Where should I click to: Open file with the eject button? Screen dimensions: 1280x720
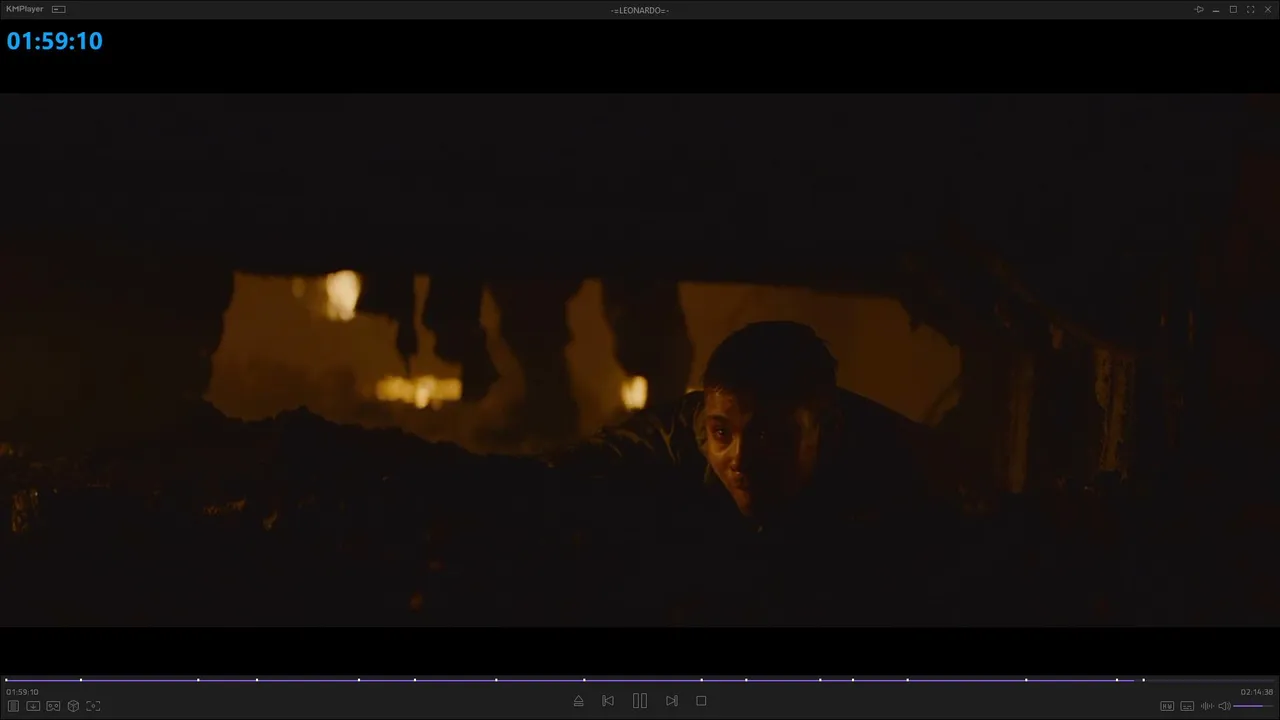pos(578,701)
